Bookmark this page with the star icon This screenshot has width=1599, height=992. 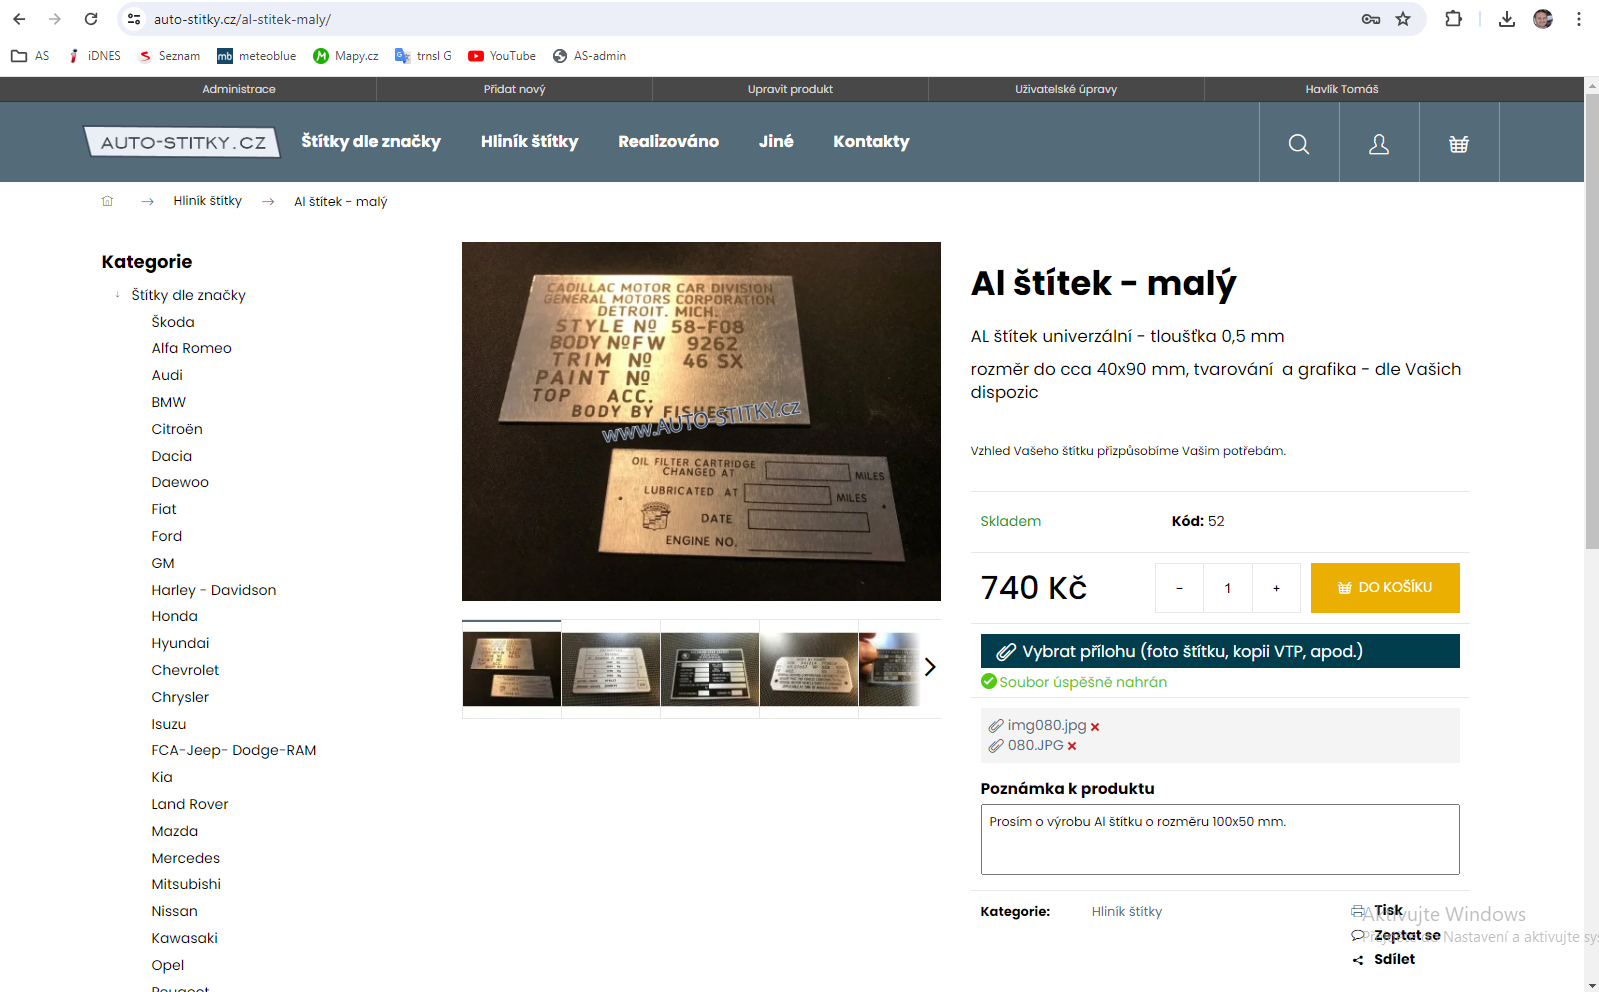pyautogui.click(x=1403, y=19)
